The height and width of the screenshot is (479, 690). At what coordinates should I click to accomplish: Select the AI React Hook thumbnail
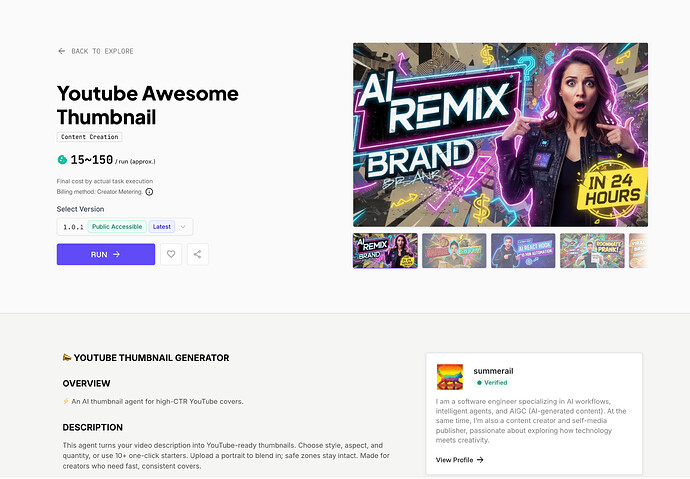click(523, 251)
